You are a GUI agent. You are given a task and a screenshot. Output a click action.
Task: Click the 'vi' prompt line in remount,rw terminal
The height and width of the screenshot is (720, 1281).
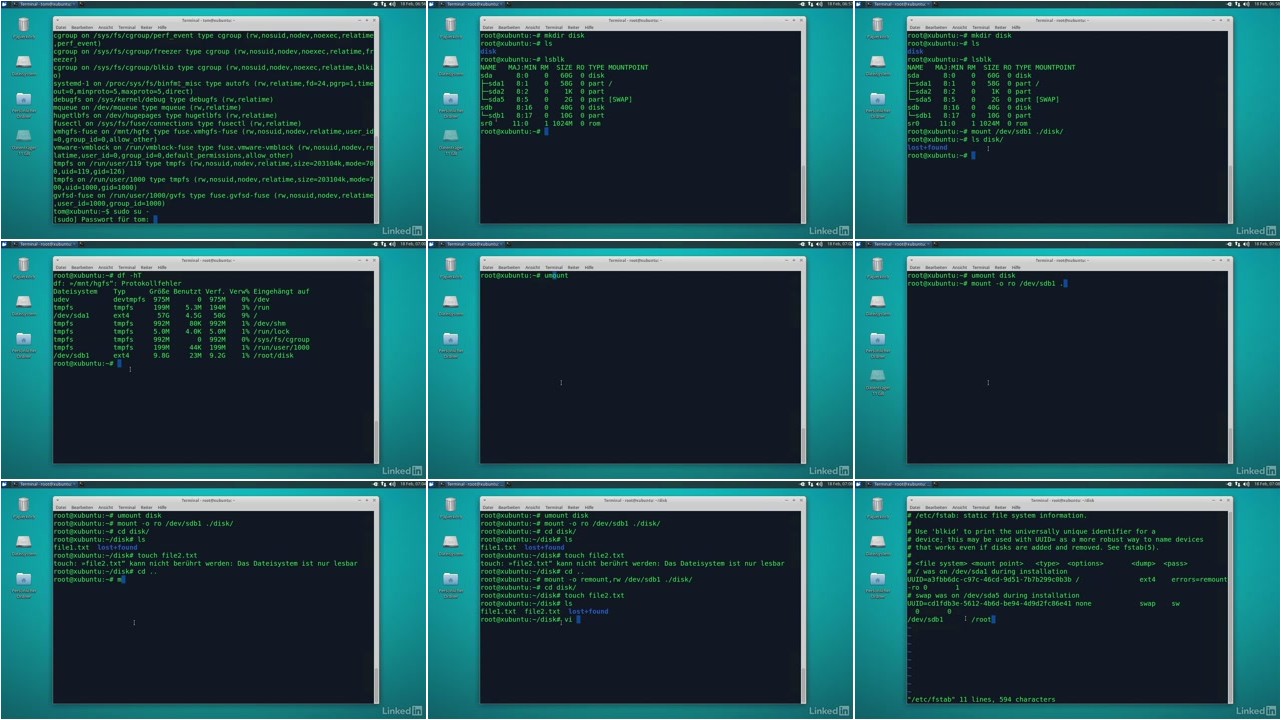point(528,619)
